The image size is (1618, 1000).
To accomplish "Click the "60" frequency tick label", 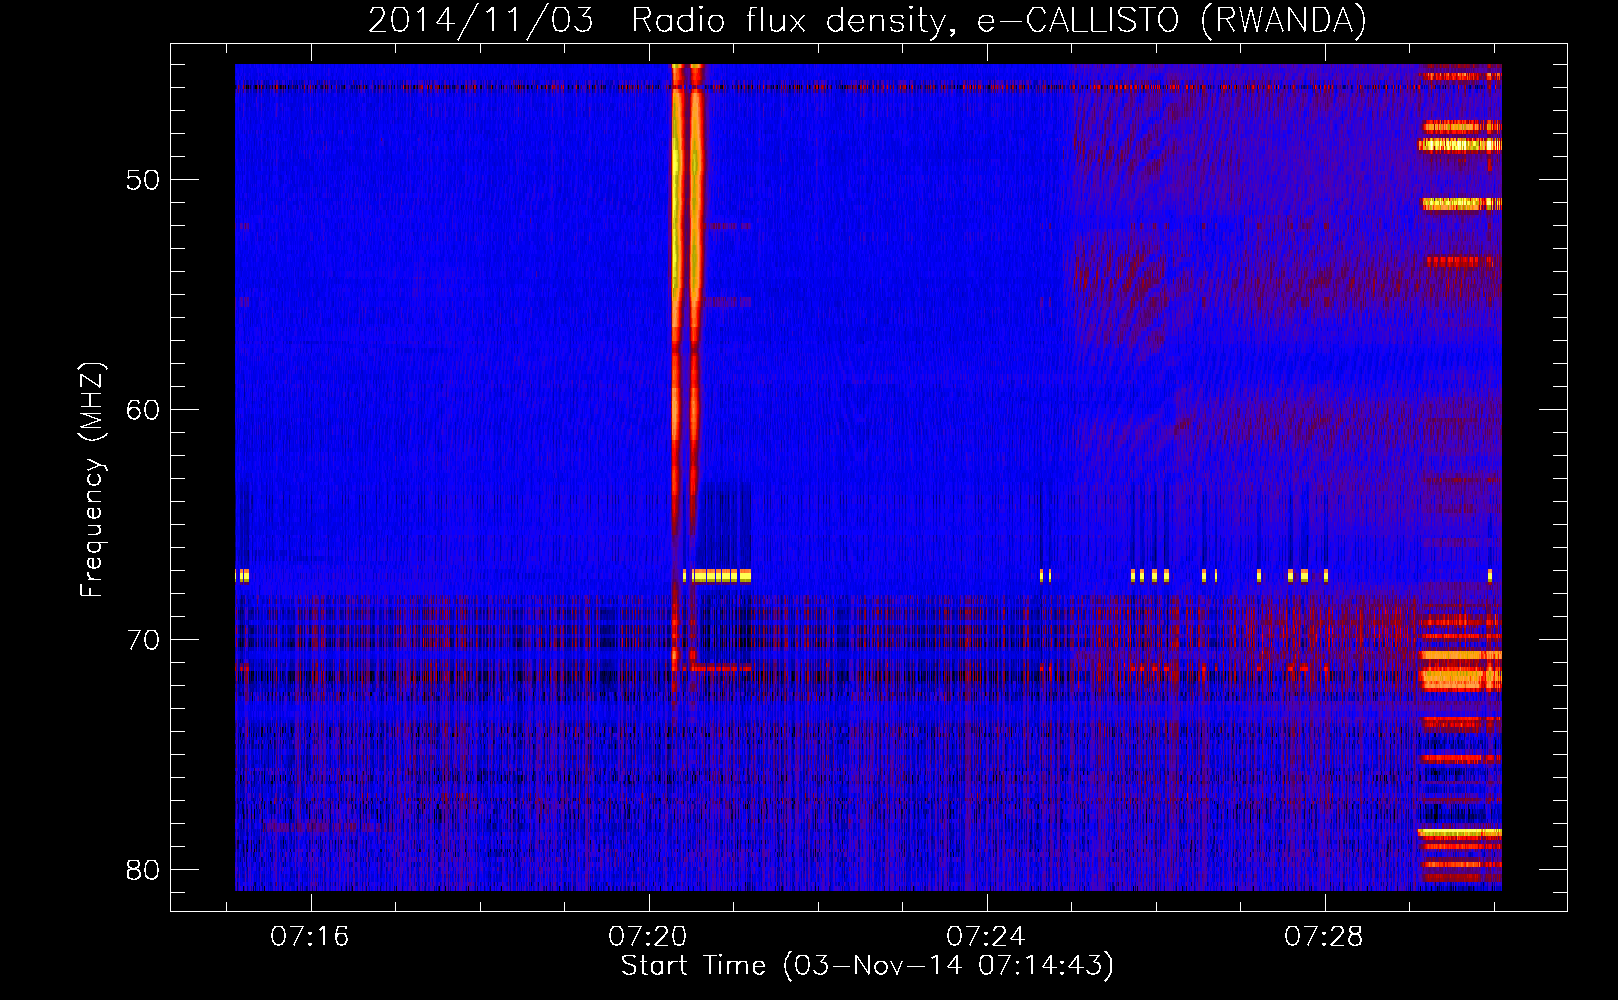I will pyautogui.click(x=142, y=410).
